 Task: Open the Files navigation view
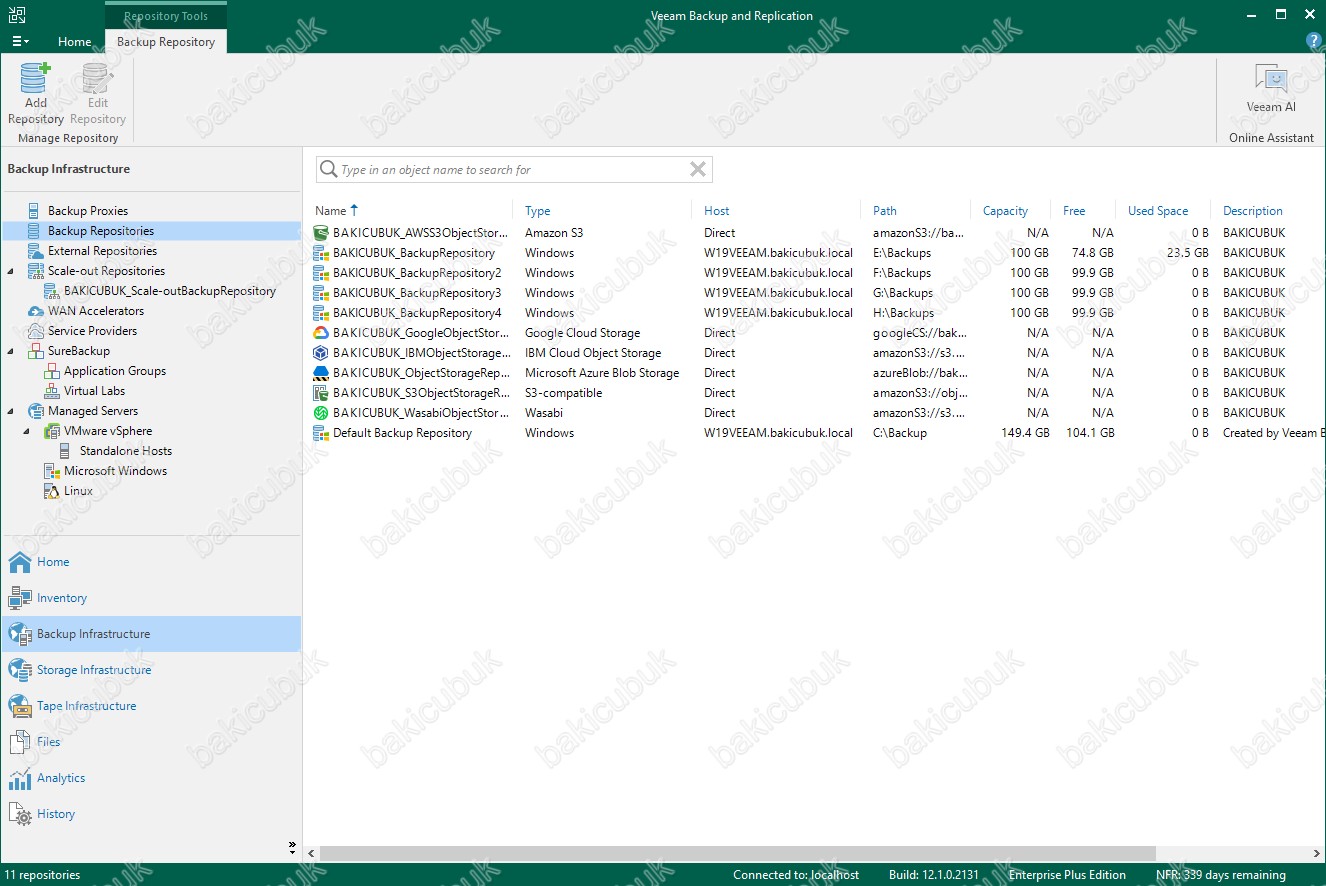(x=151, y=742)
